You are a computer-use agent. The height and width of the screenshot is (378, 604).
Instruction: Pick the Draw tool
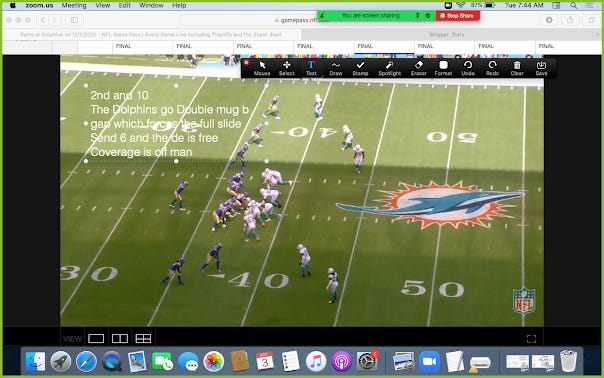pyautogui.click(x=336, y=68)
